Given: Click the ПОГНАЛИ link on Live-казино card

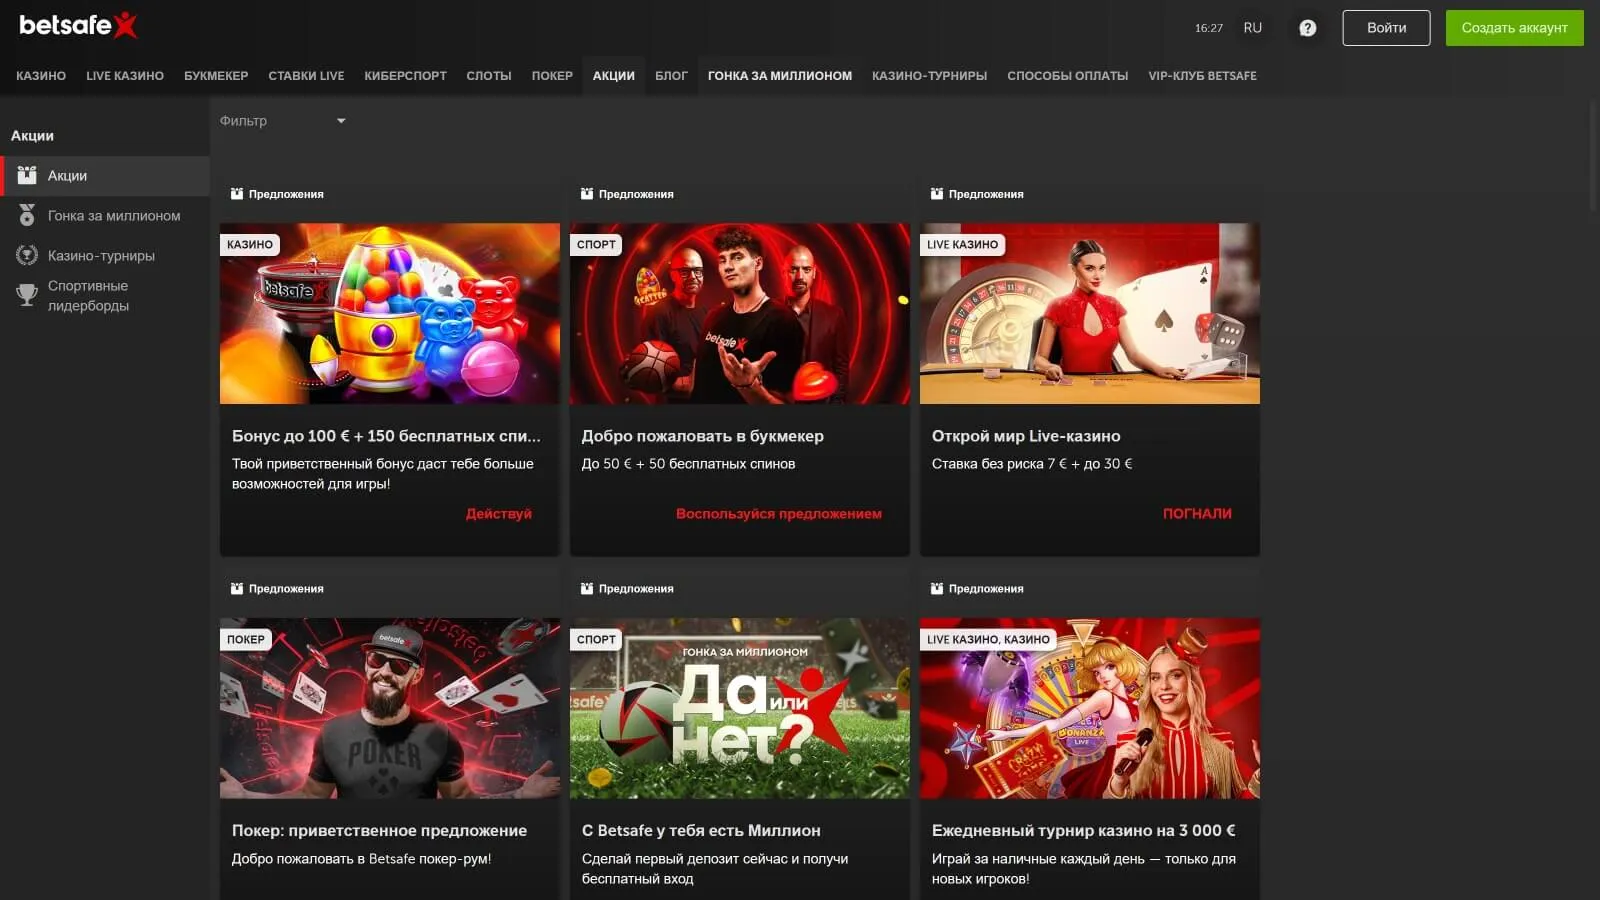Looking at the screenshot, I should point(1197,514).
